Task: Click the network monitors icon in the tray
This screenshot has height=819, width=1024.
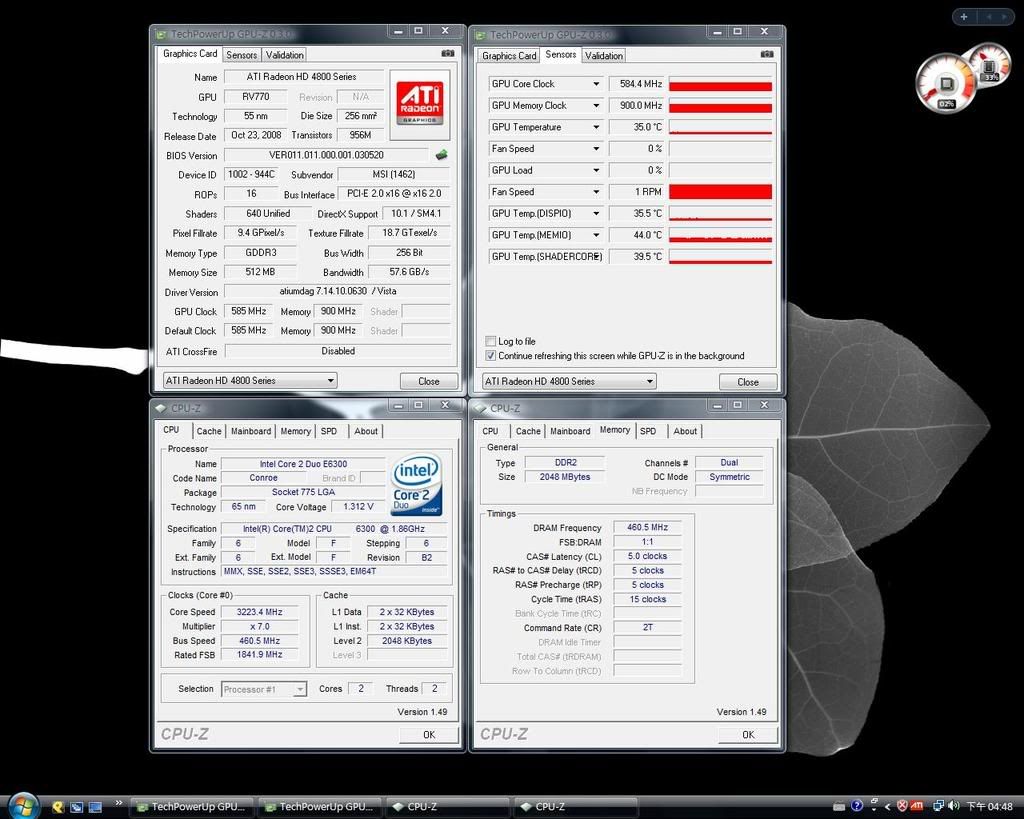Action: coord(938,807)
